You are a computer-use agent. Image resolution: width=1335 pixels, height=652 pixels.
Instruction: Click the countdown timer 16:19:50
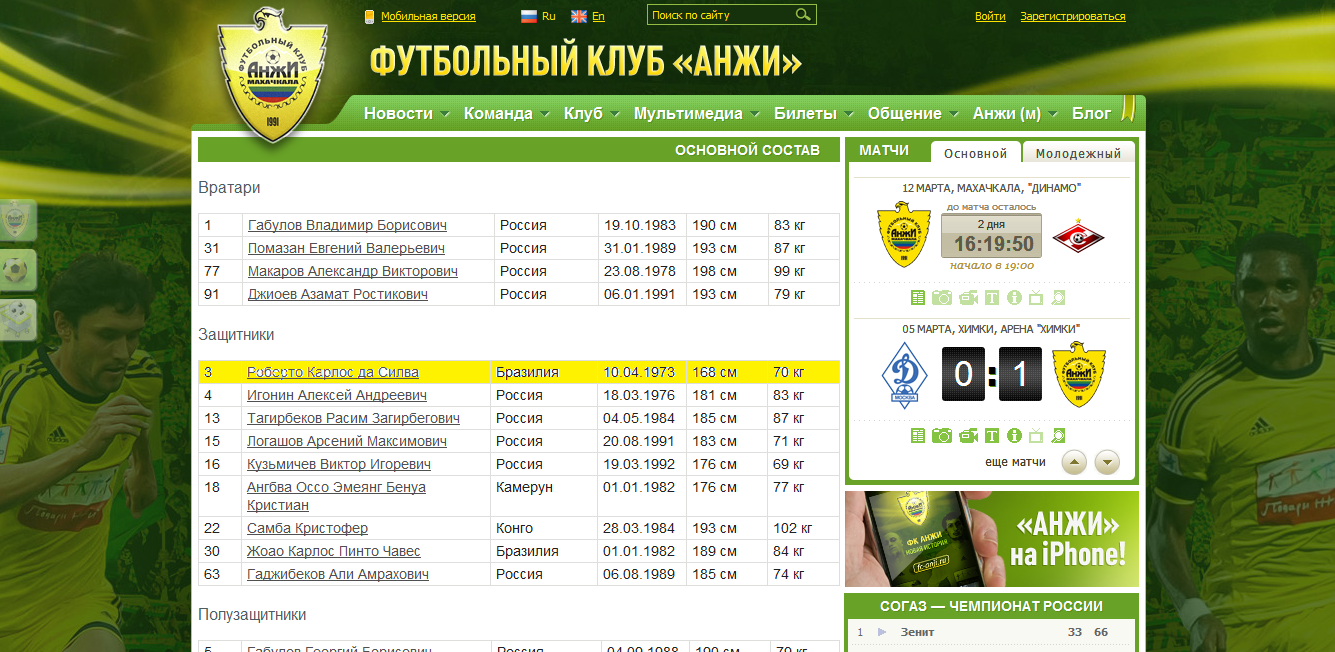pos(992,244)
